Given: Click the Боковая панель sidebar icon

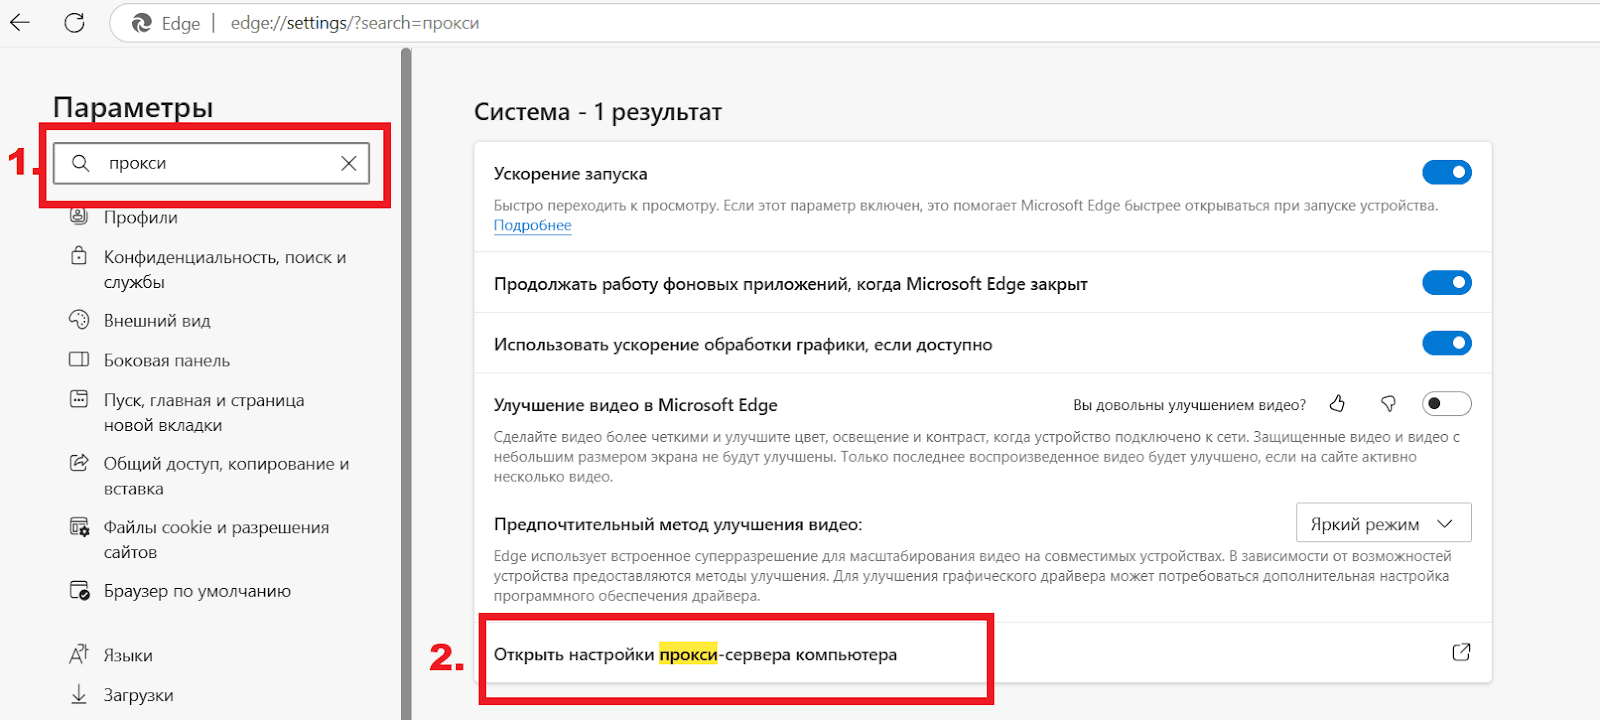Looking at the screenshot, I should pyautogui.click(x=79, y=359).
